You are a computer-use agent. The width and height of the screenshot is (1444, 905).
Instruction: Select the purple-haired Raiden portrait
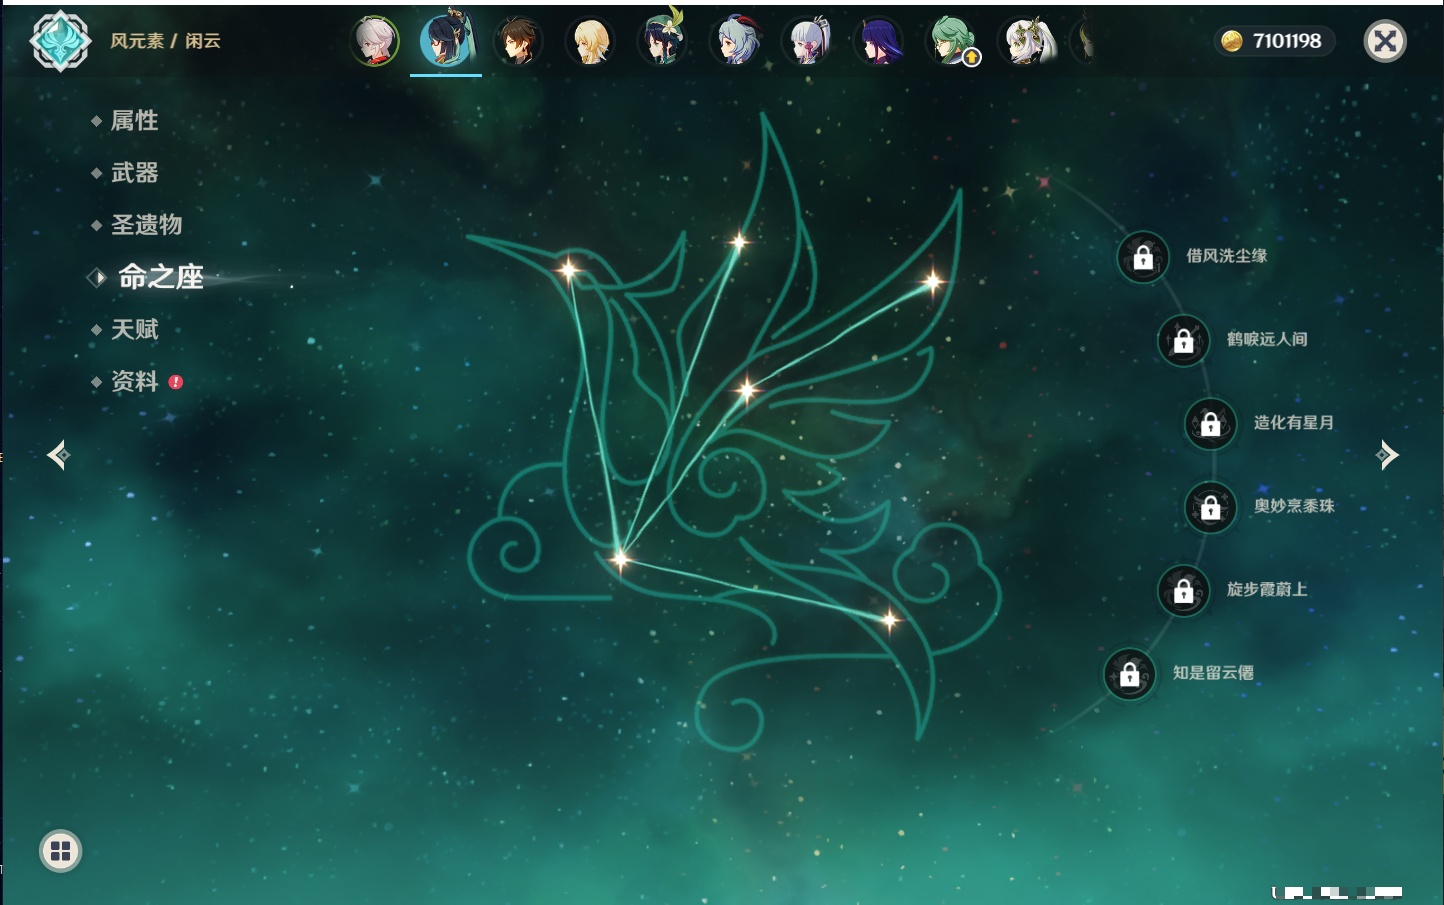(880, 42)
